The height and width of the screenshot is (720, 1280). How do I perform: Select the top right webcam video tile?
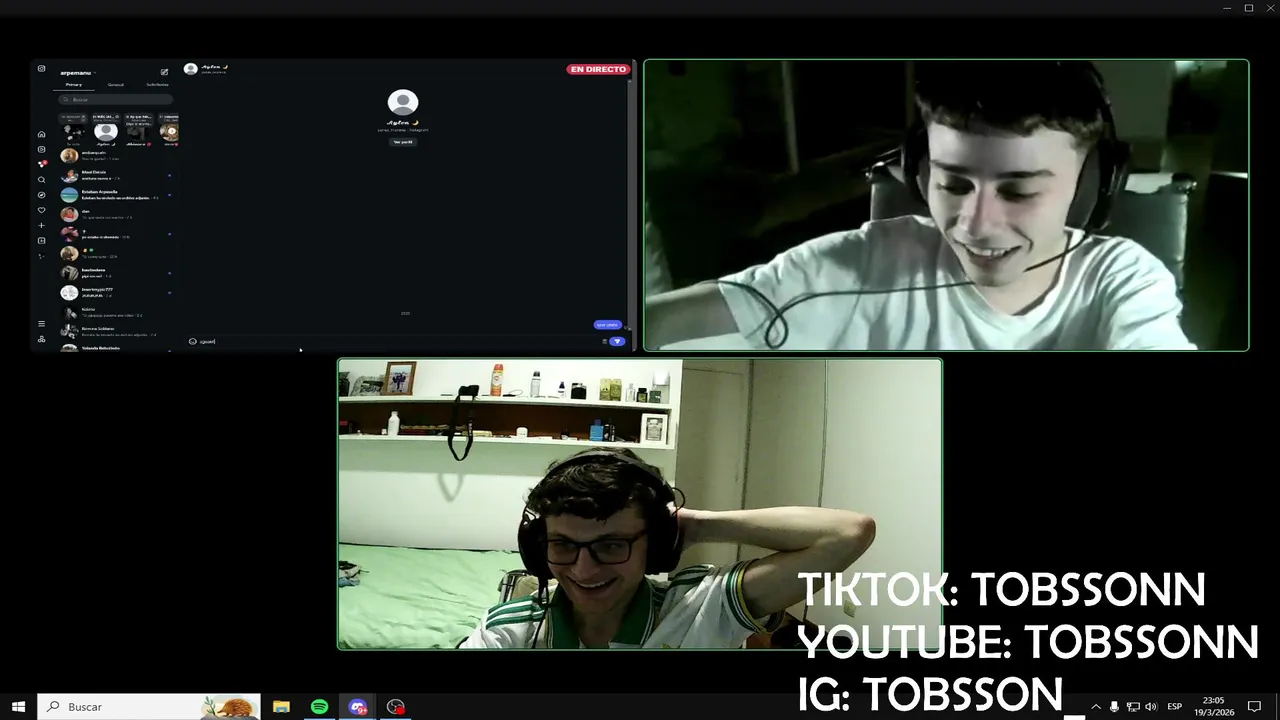(x=946, y=205)
